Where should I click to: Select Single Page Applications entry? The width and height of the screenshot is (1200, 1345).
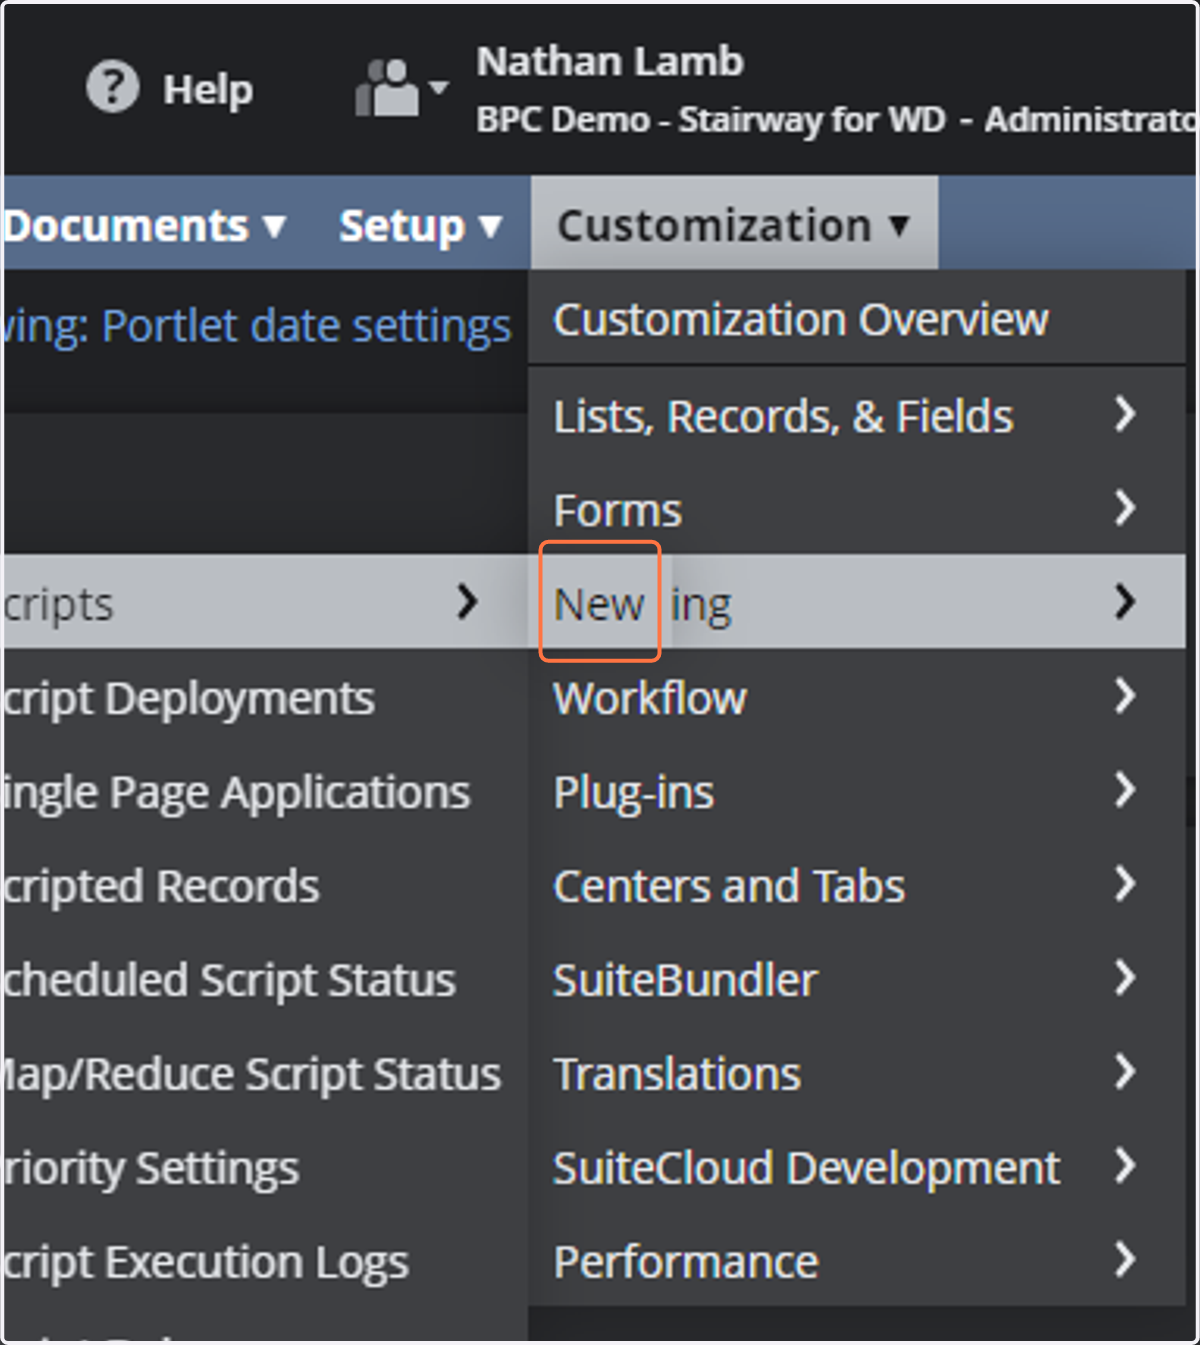pyautogui.click(x=266, y=791)
